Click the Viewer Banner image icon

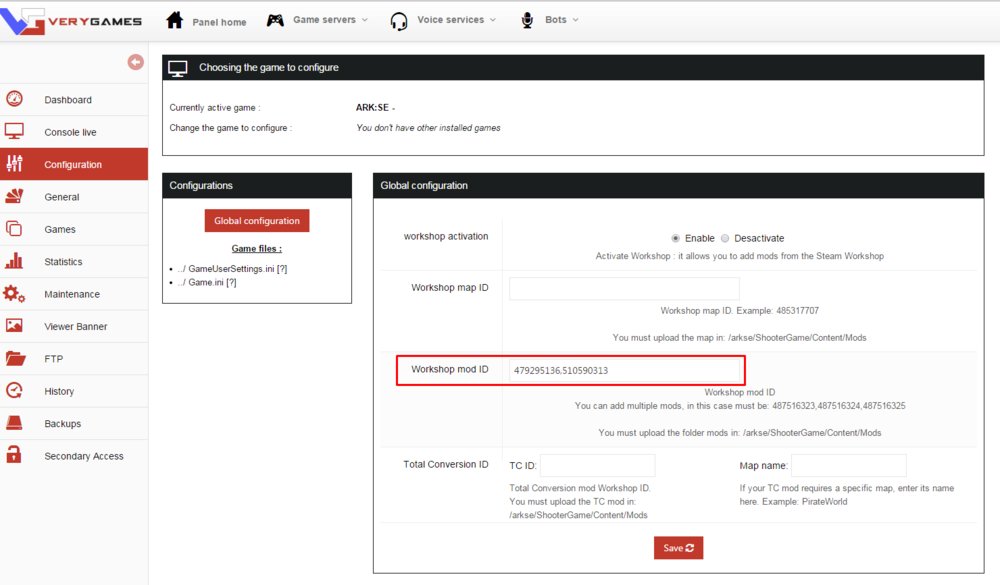14,326
